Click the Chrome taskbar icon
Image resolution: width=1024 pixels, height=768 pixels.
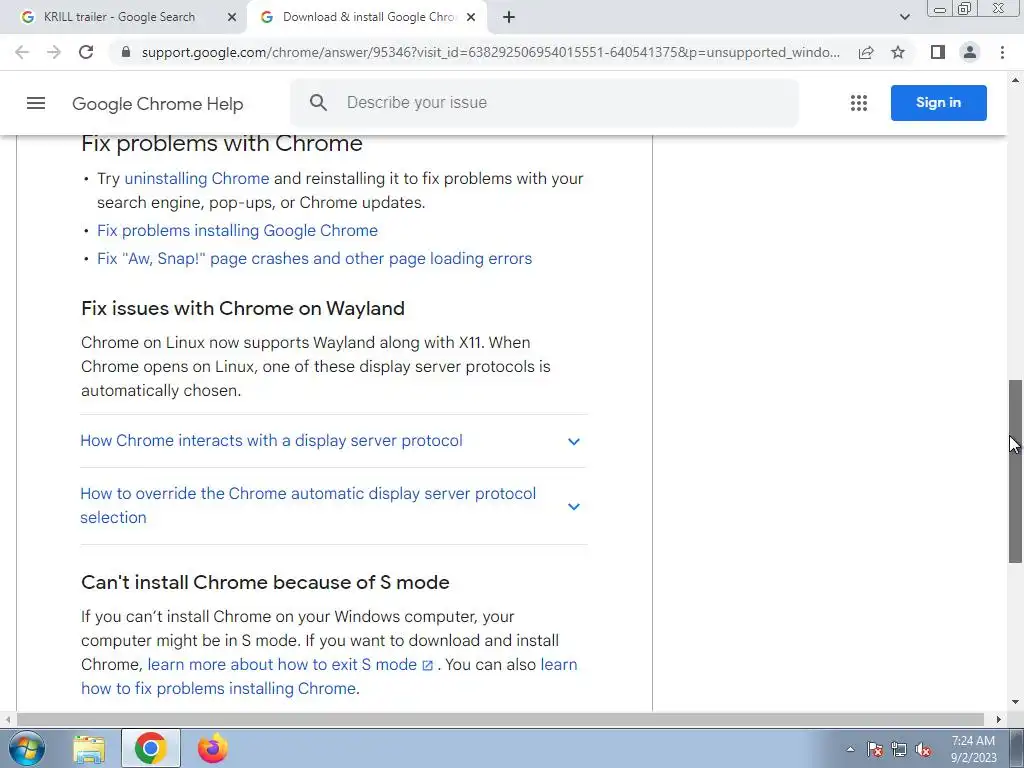point(150,748)
